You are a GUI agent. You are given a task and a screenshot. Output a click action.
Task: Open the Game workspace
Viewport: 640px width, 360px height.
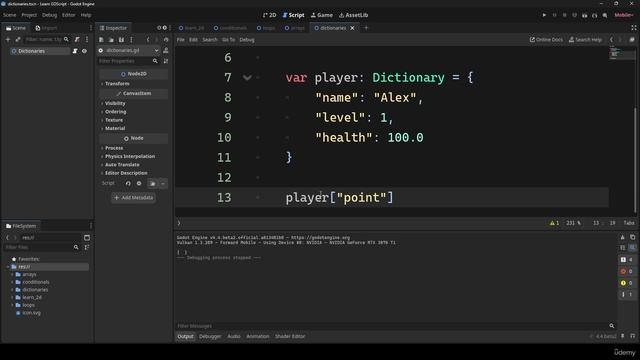(322, 15)
